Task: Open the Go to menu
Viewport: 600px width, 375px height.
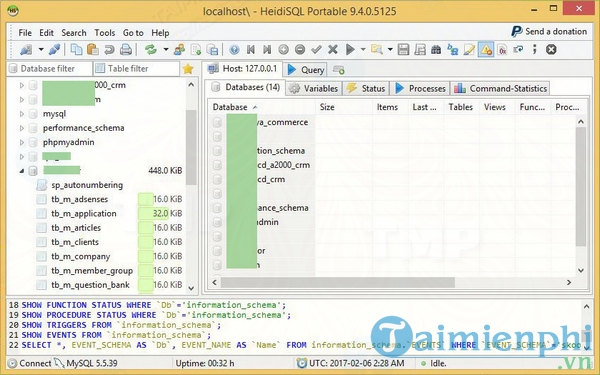Action: (133, 33)
